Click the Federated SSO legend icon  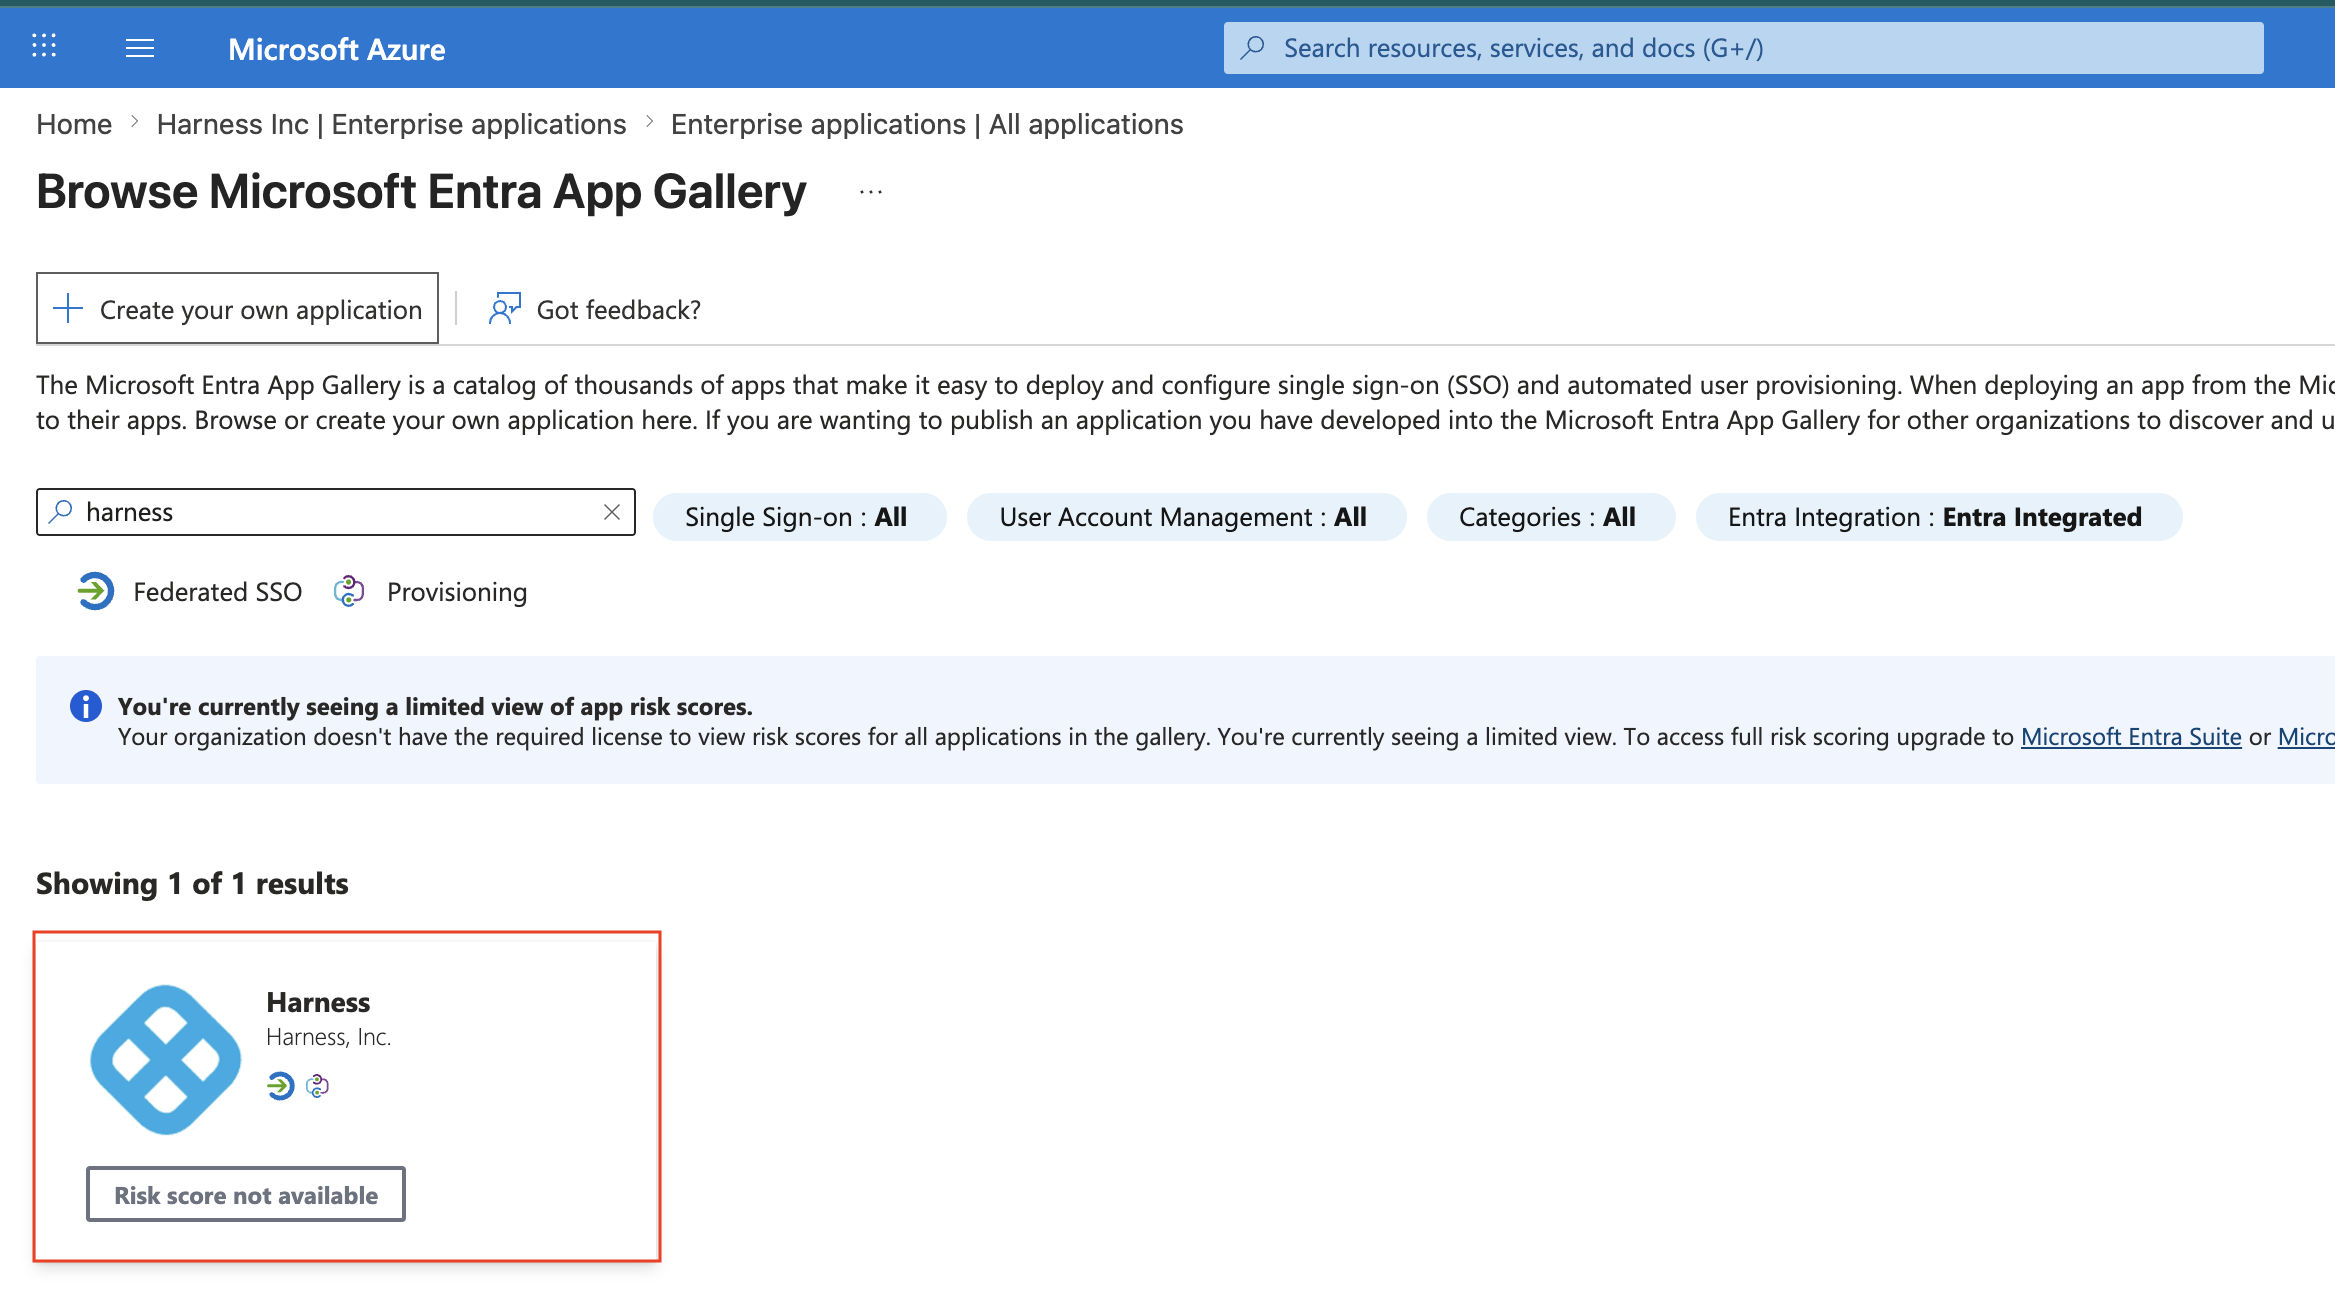point(96,591)
